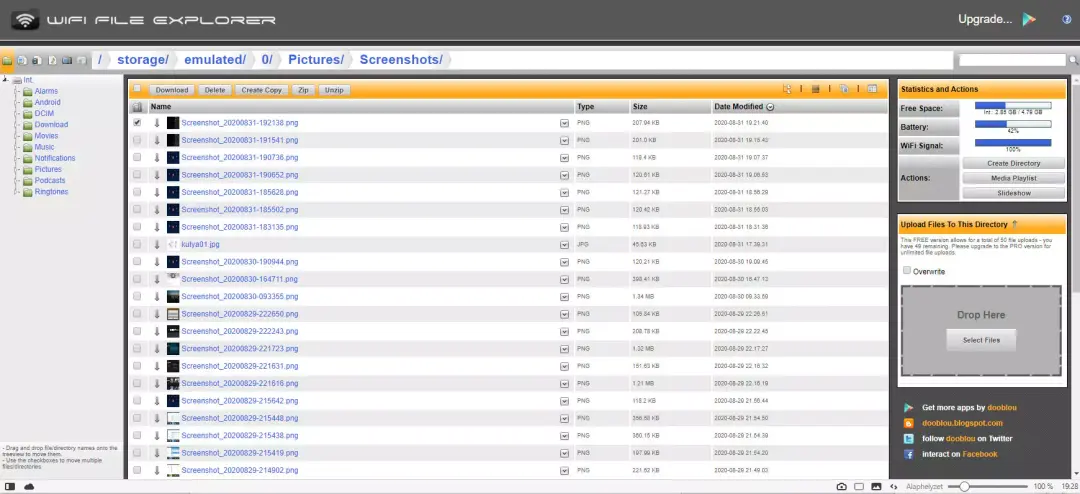Click the Twitter icon in sidebar
Image resolution: width=1080 pixels, height=494 pixels.
point(908,438)
